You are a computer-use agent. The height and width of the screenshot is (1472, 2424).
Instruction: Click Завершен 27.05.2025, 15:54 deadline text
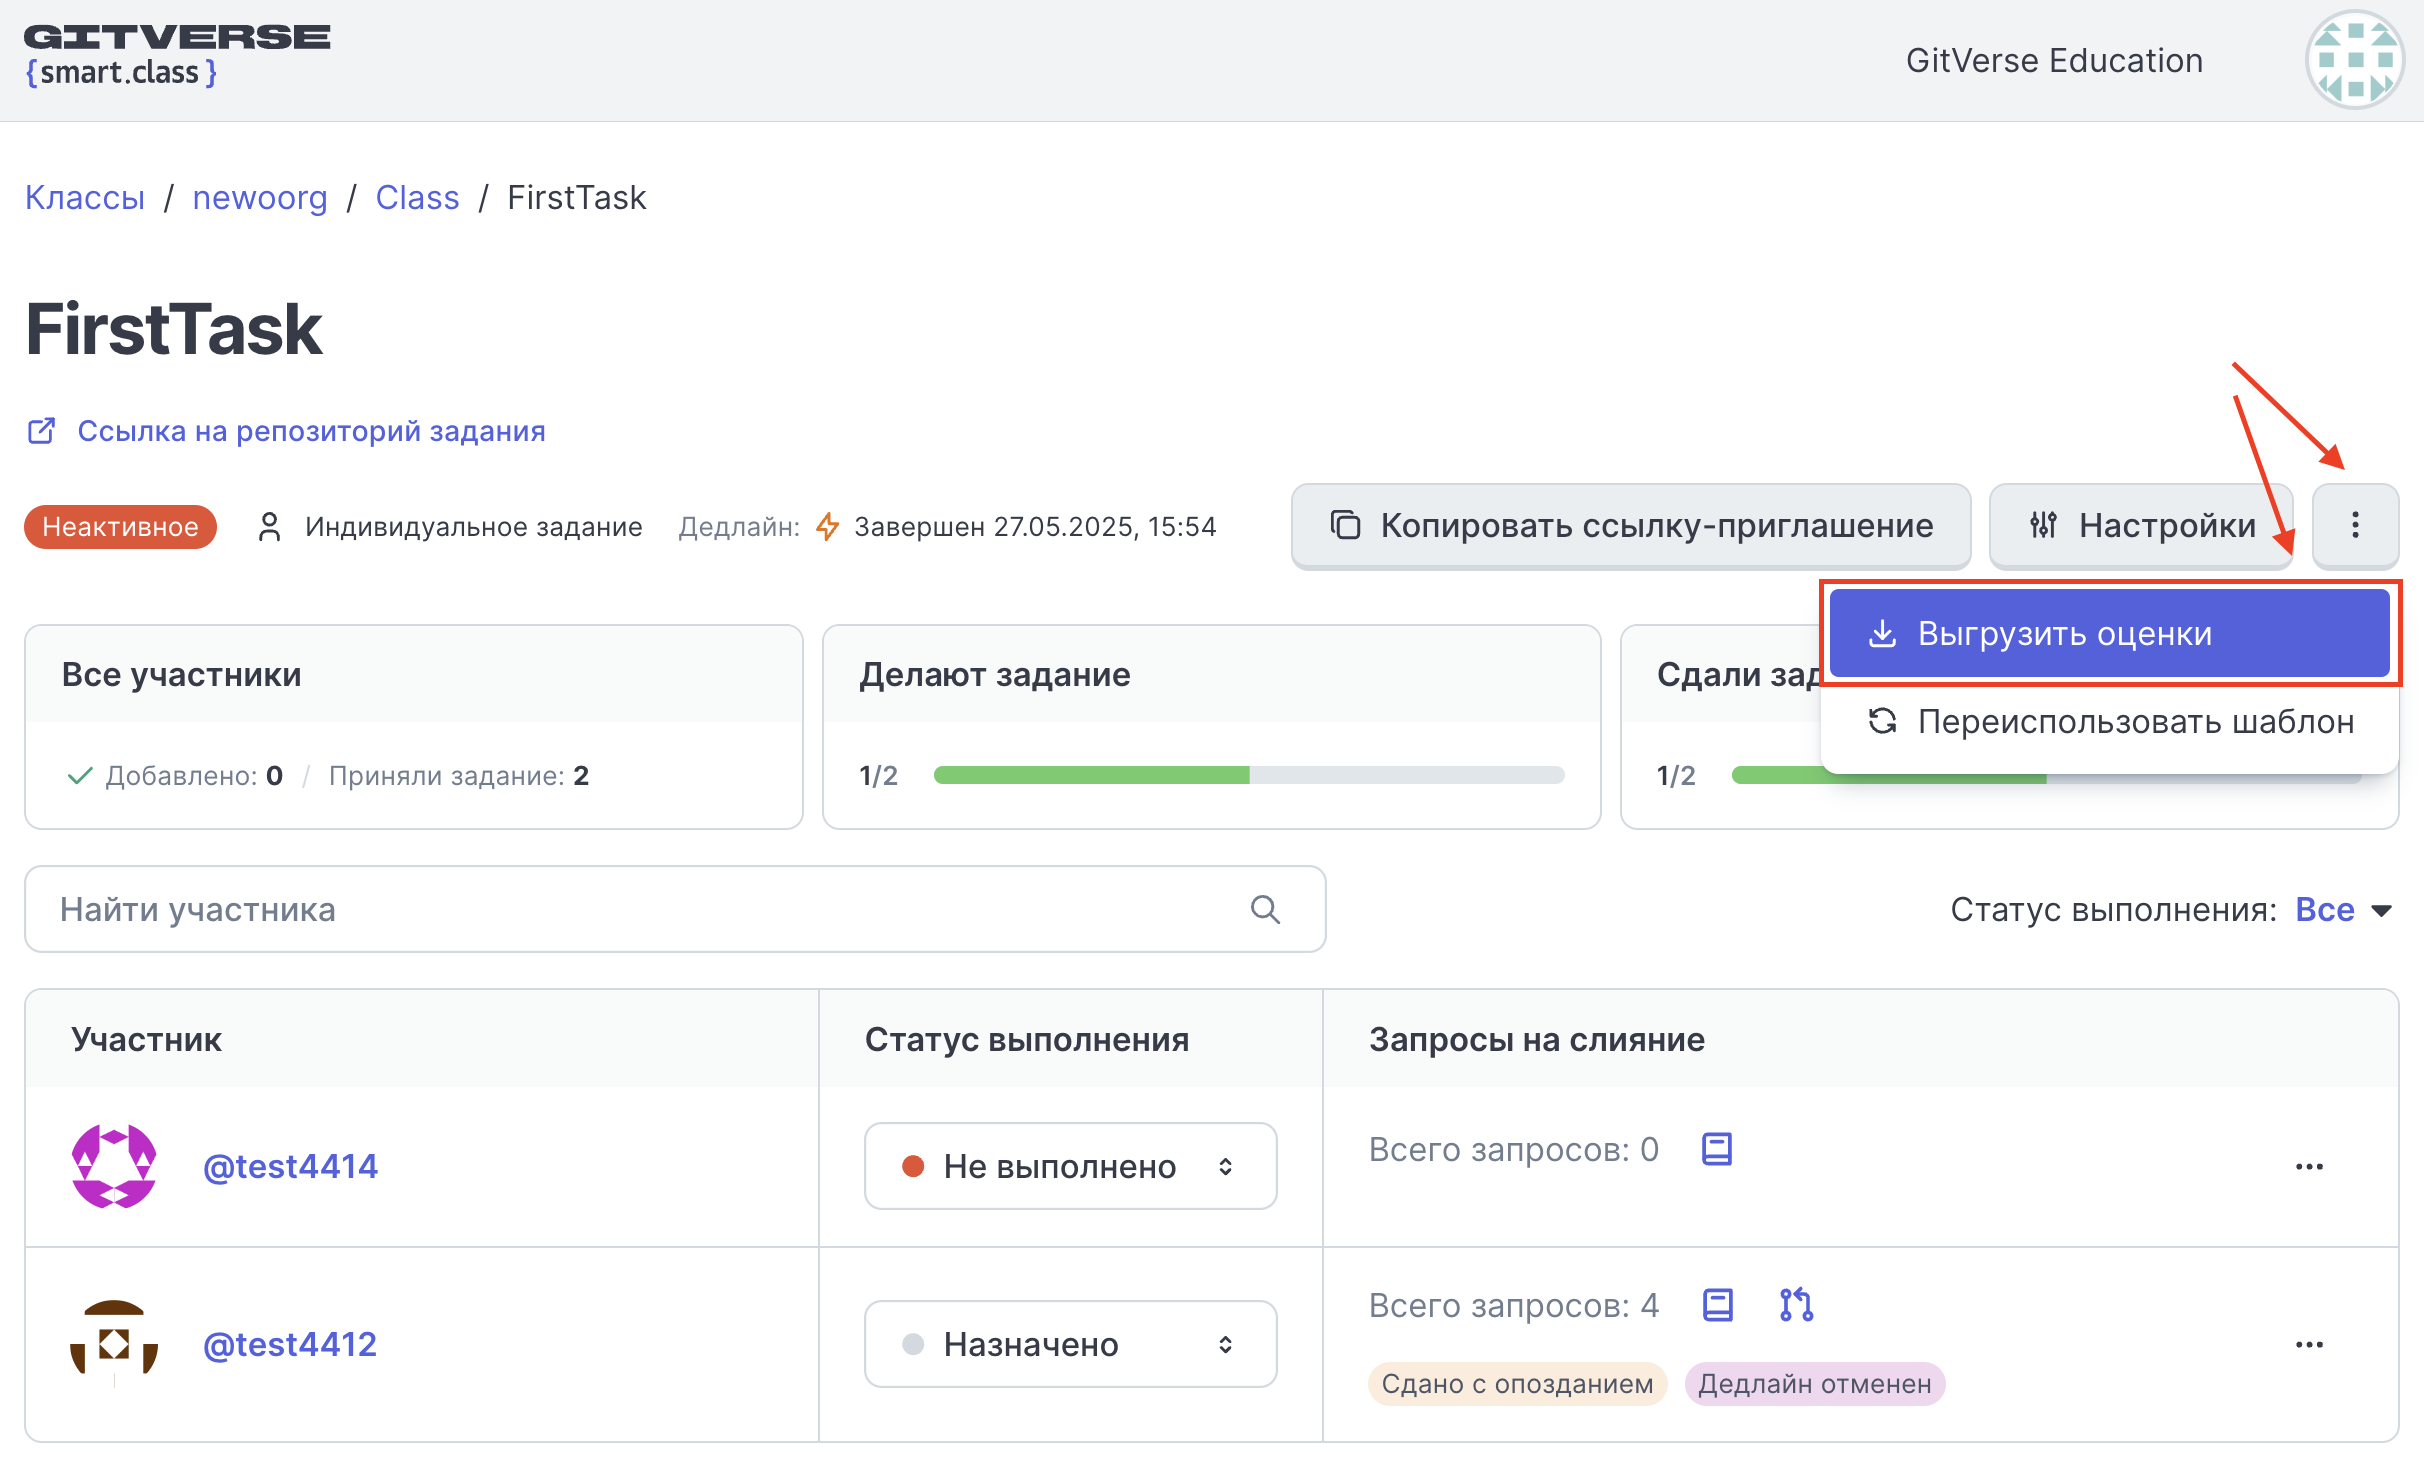coord(1035,526)
